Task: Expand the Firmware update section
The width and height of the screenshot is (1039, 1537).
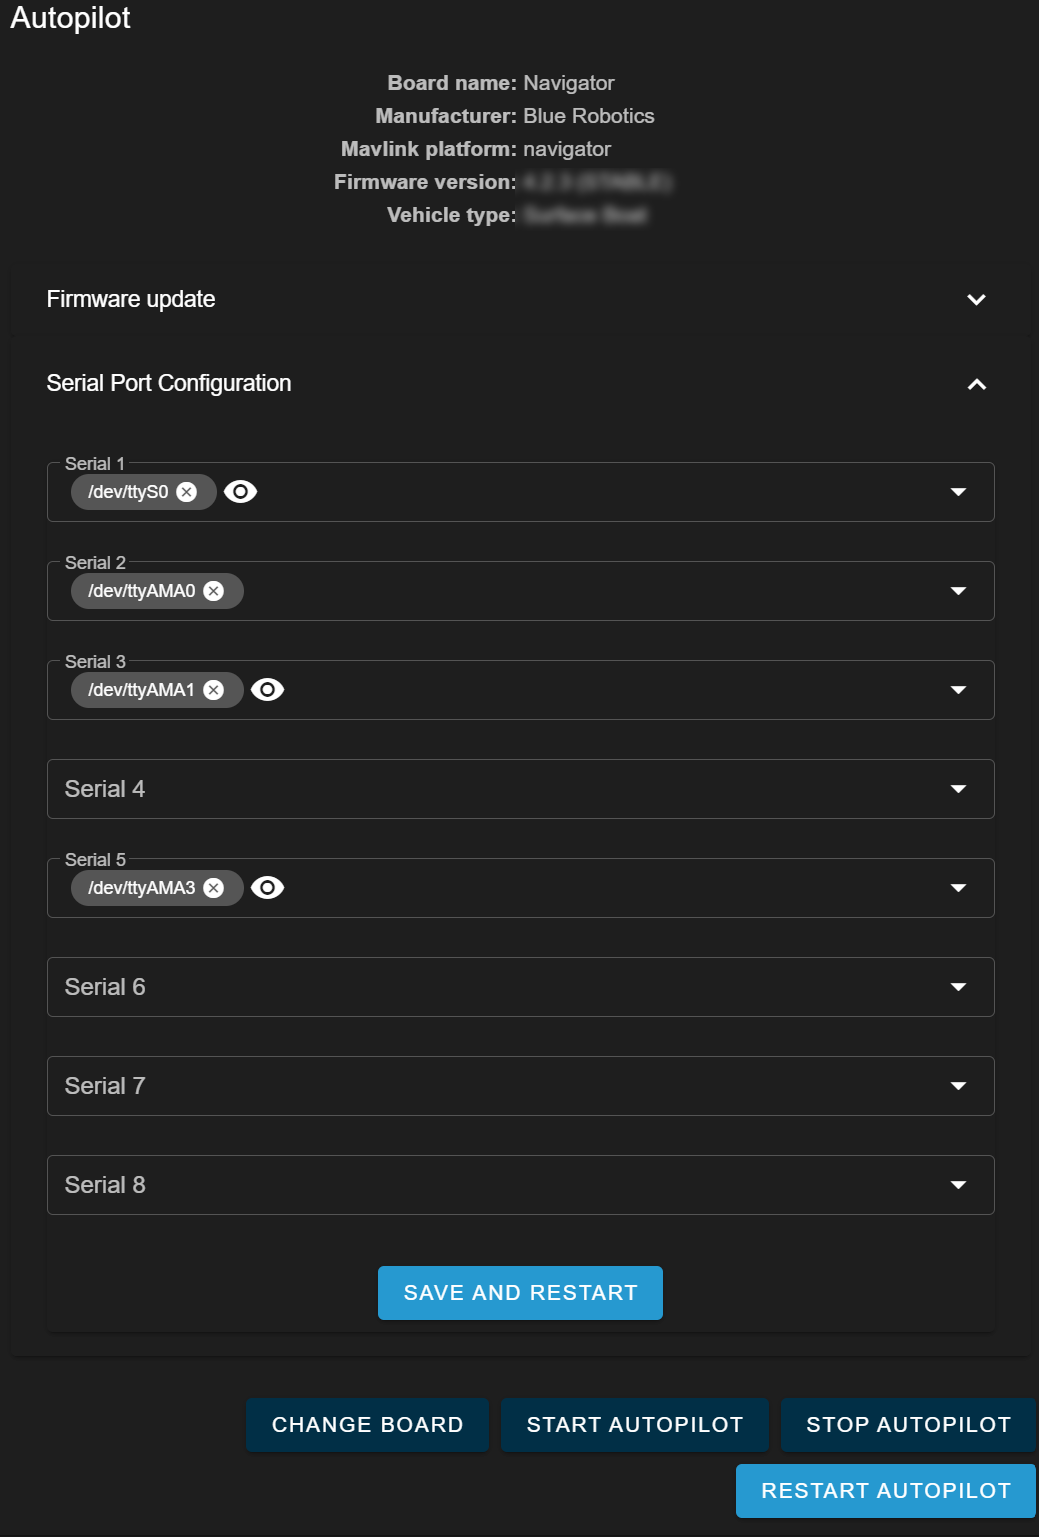Action: [977, 299]
